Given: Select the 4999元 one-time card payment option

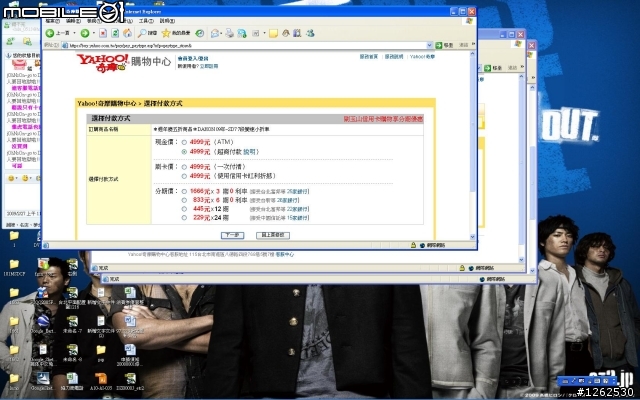Looking at the screenshot, I should (x=184, y=167).
